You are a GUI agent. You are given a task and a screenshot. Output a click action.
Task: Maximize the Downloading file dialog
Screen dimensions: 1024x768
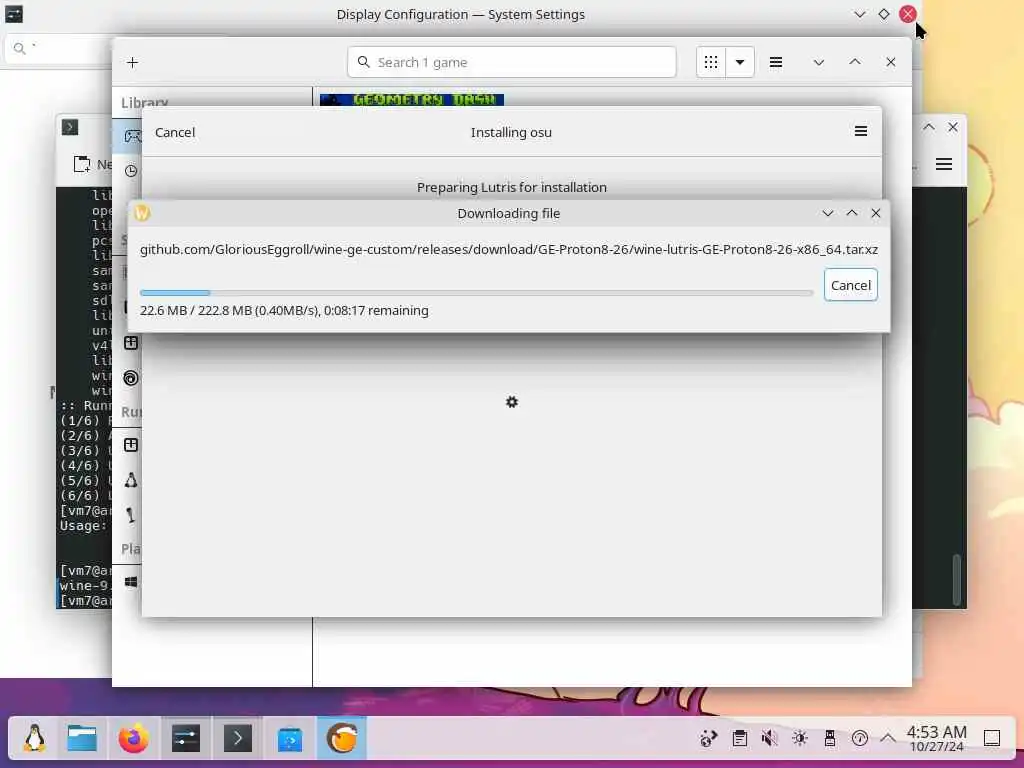852,214
